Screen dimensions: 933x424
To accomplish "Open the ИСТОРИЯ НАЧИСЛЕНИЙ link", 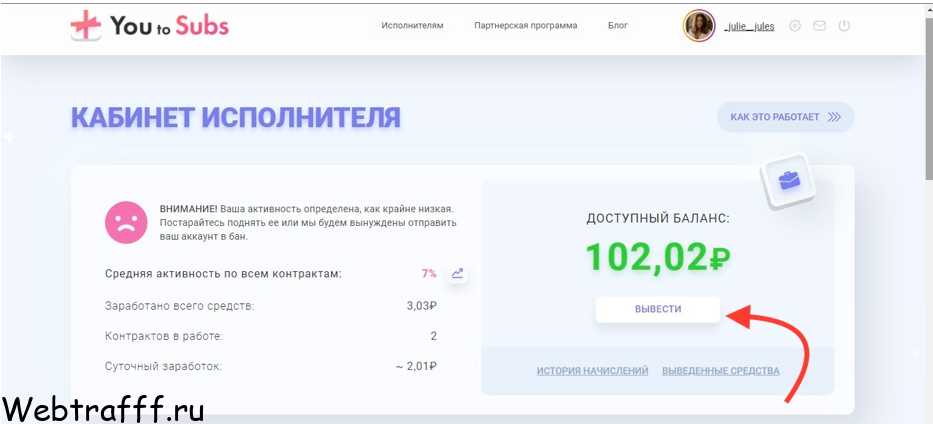I will tap(592, 371).
